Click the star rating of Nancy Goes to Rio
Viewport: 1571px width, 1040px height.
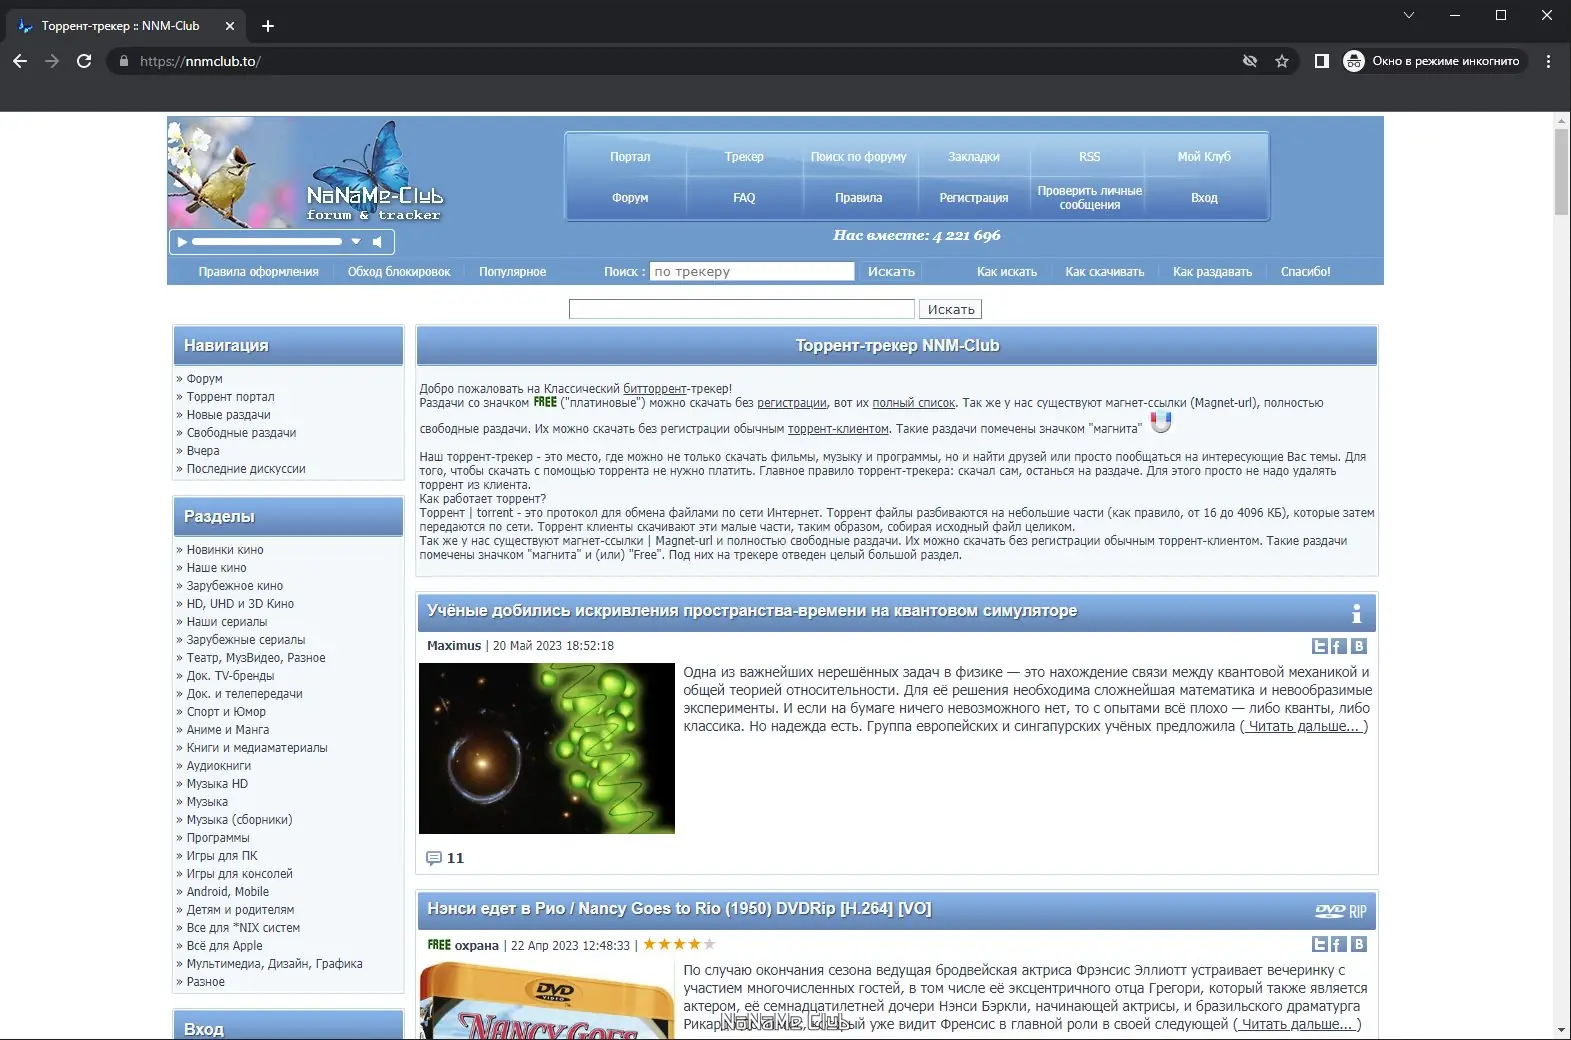pyautogui.click(x=679, y=944)
